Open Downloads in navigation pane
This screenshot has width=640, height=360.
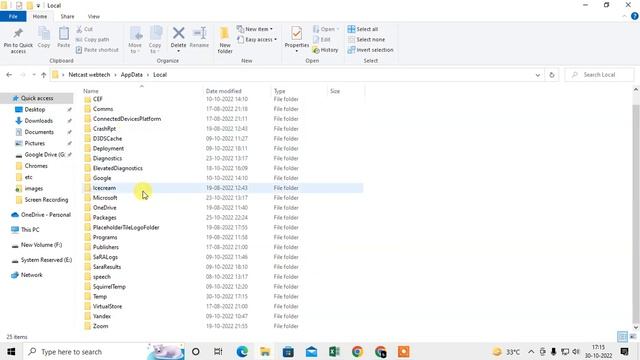pos(38,121)
